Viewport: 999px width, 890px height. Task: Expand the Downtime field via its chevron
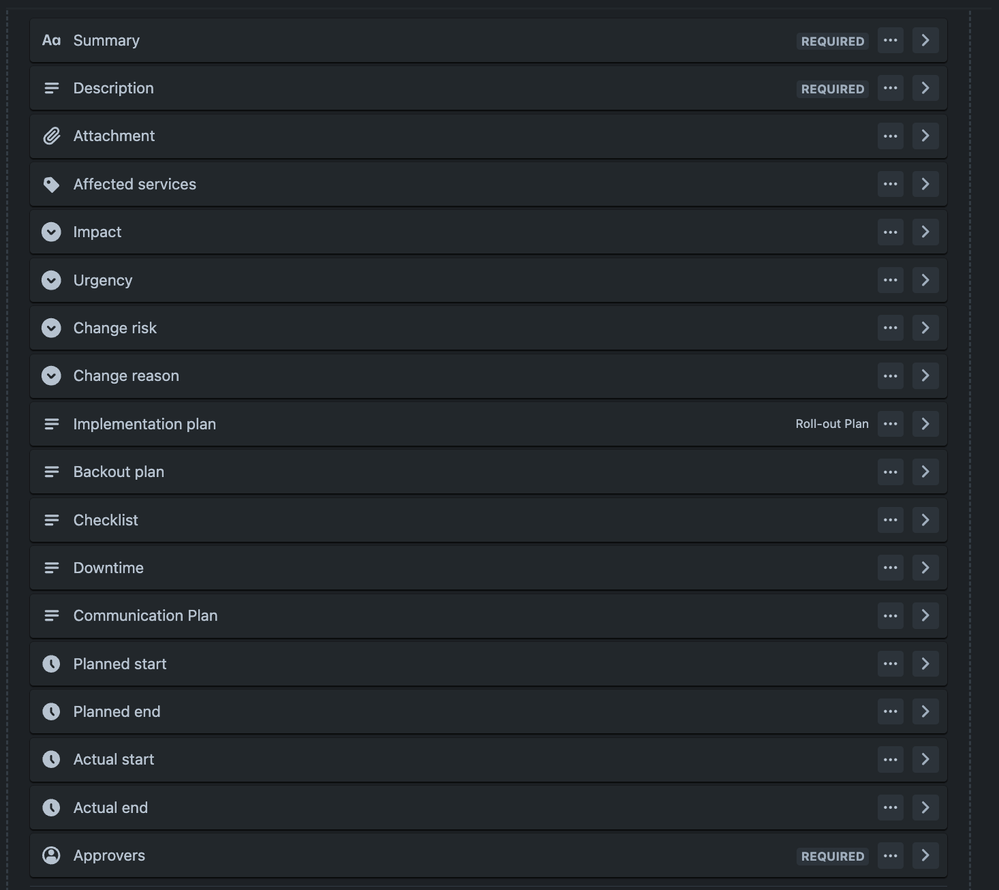pos(925,567)
